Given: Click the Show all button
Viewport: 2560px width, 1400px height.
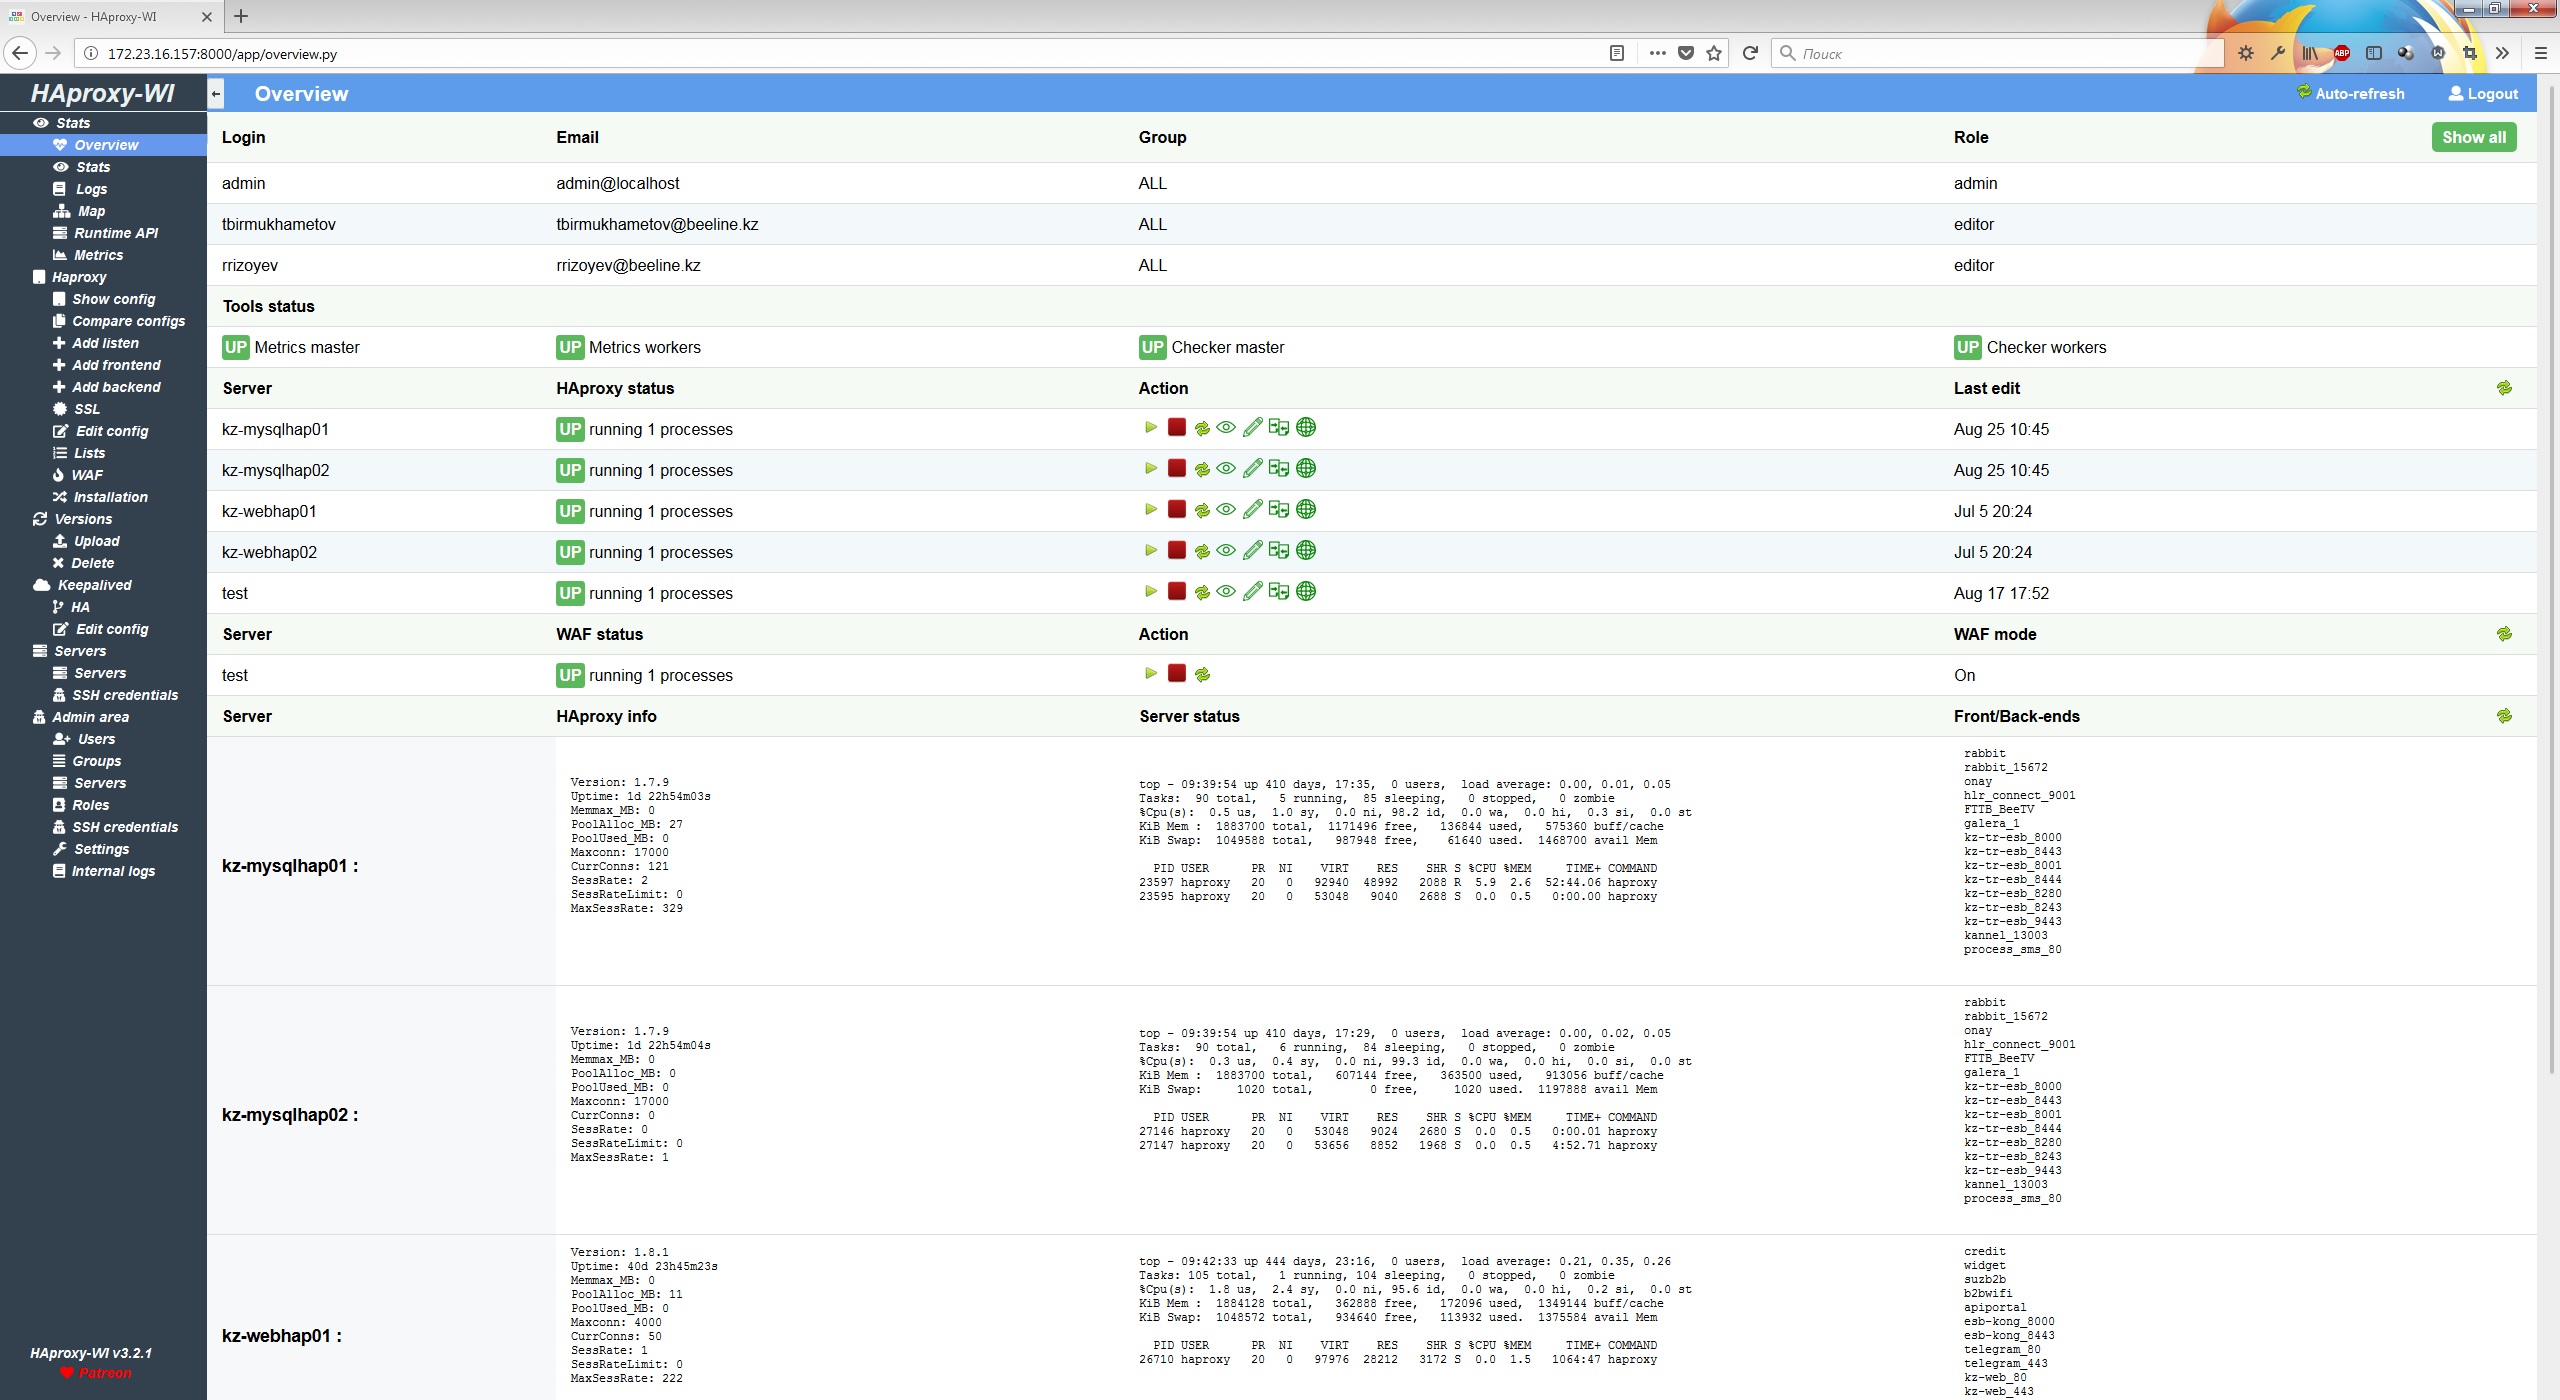Looking at the screenshot, I should [2473, 137].
